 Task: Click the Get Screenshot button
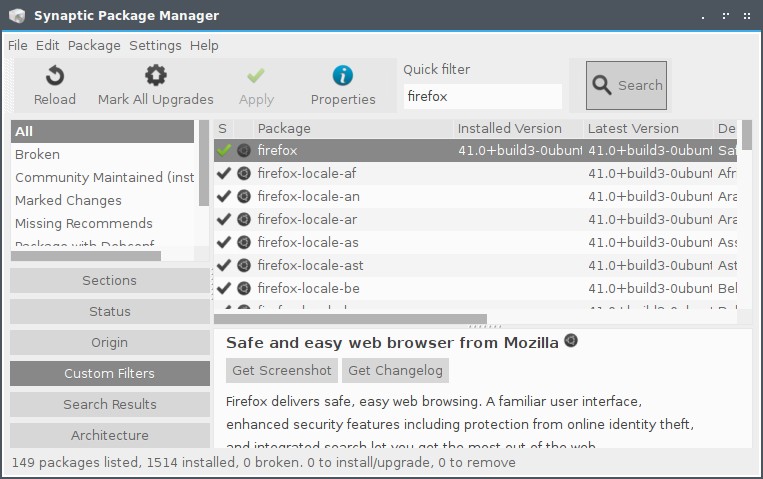click(282, 370)
